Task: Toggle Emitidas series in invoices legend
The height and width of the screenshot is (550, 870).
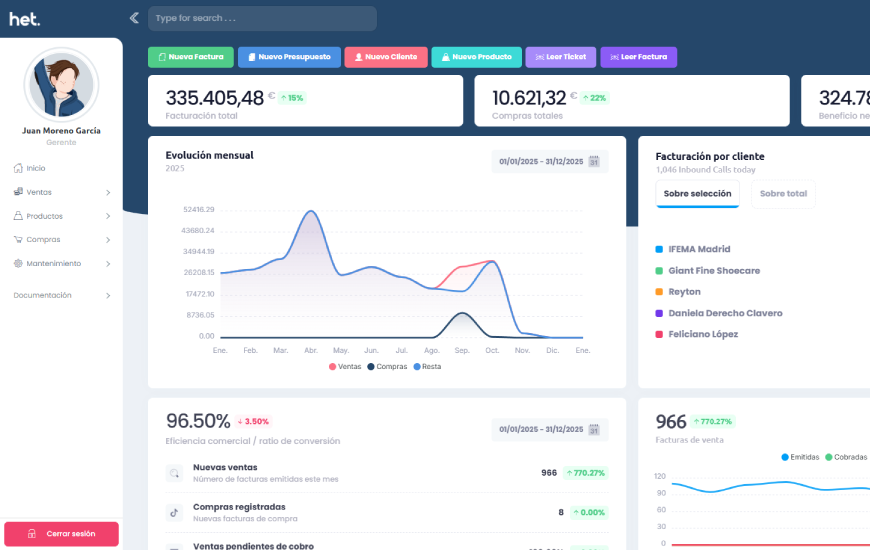Action: pyautogui.click(x=800, y=457)
